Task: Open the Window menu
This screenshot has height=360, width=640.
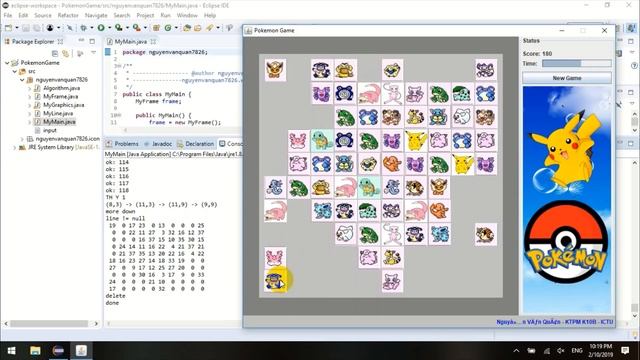Action: click(x=187, y=15)
